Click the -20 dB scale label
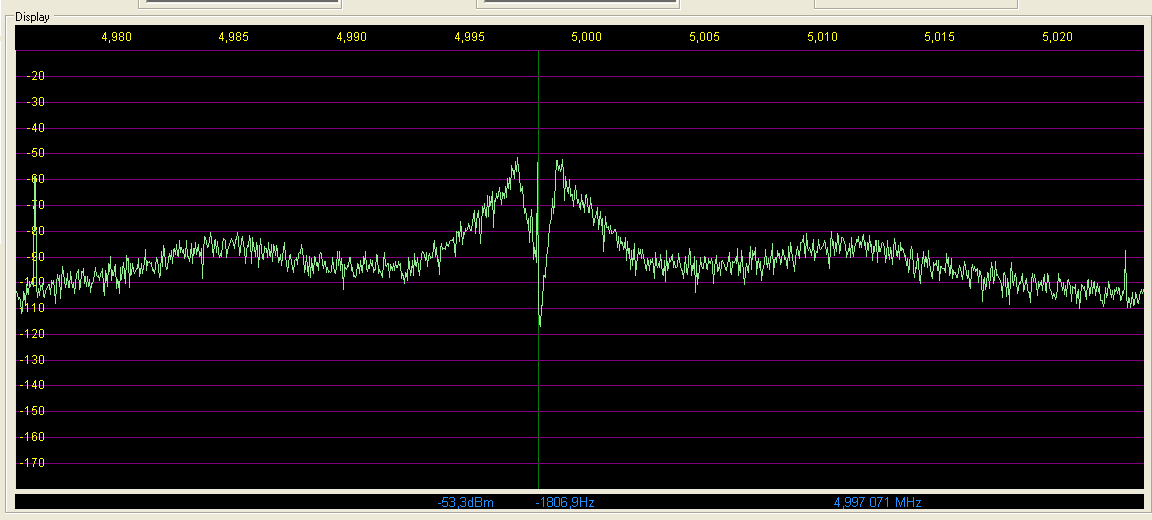This screenshot has height=520, width=1152. click(37, 76)
